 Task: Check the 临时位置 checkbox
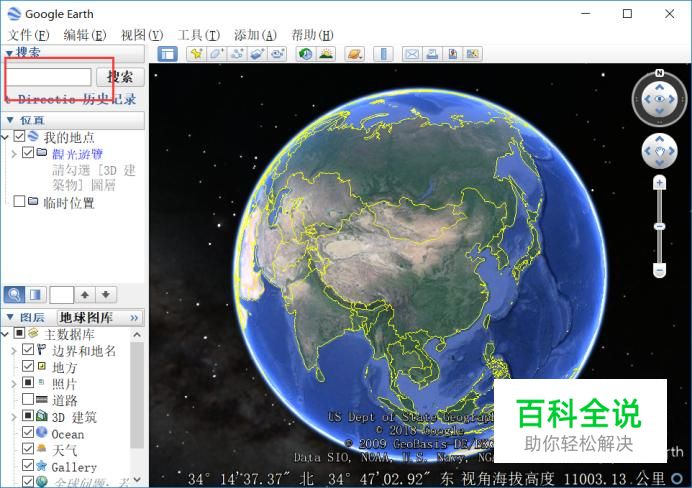pyautogui.click(x=19, y=201)
